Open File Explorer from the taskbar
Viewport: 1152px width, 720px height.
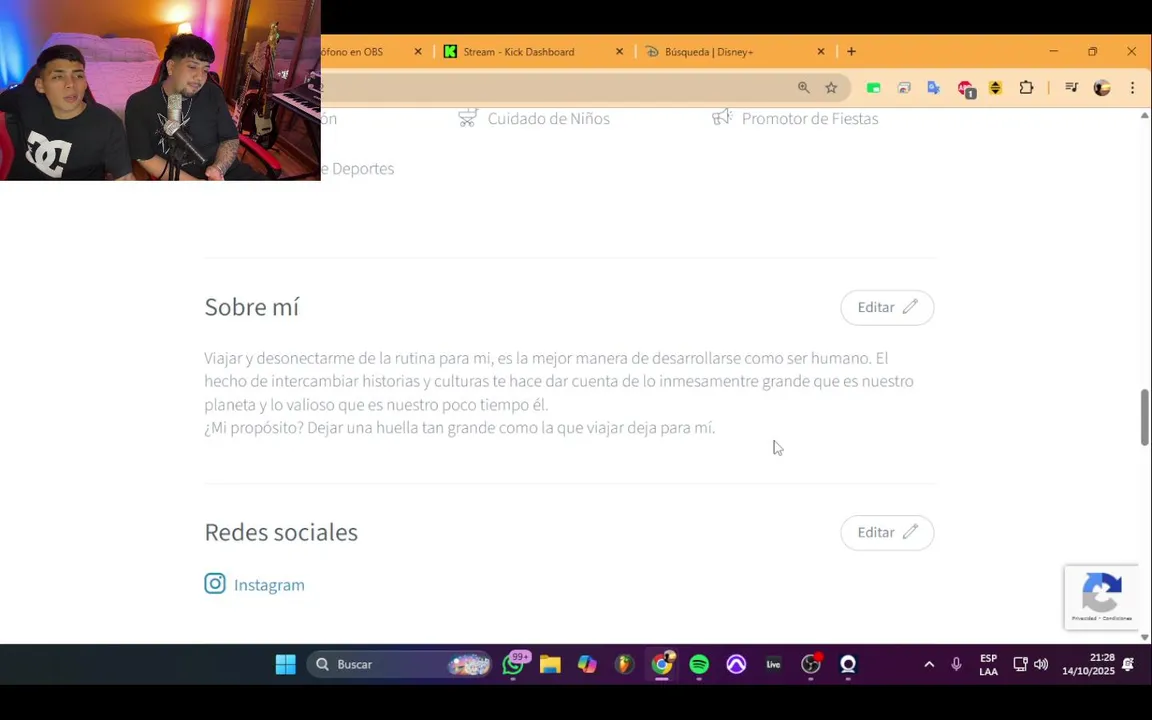(x=550, y=664)
